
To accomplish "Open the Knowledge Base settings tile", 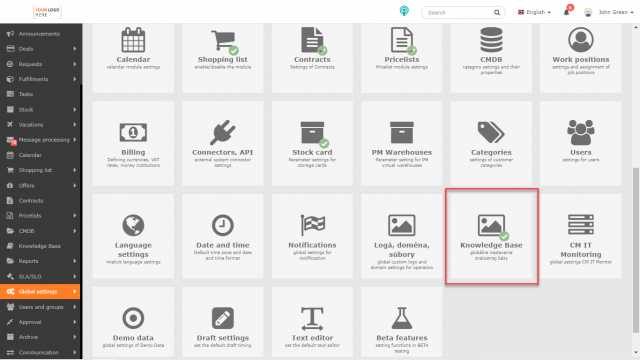I will click(491, 236).
